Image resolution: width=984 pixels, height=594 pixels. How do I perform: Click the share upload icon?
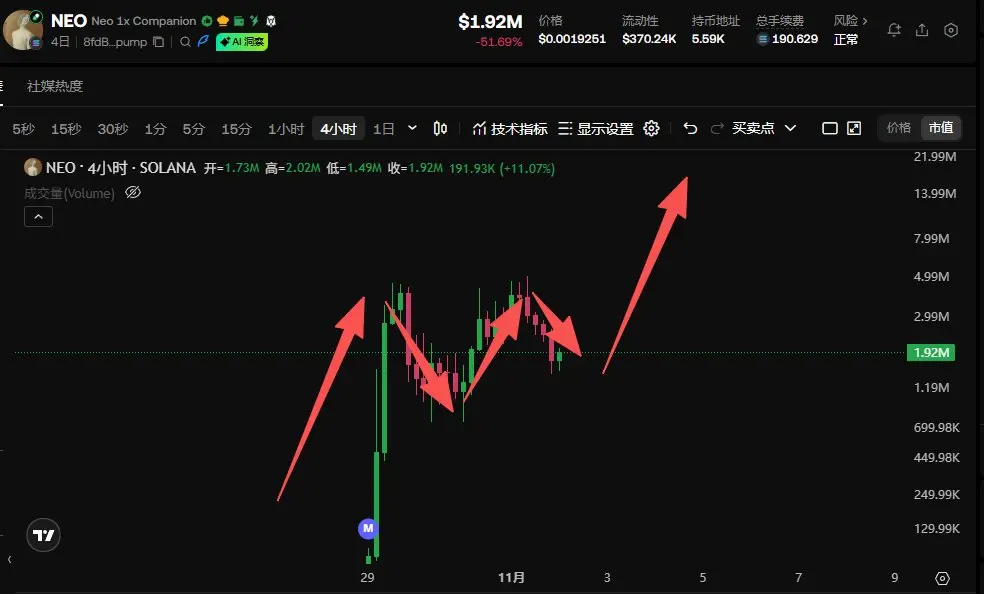point(922,29)
